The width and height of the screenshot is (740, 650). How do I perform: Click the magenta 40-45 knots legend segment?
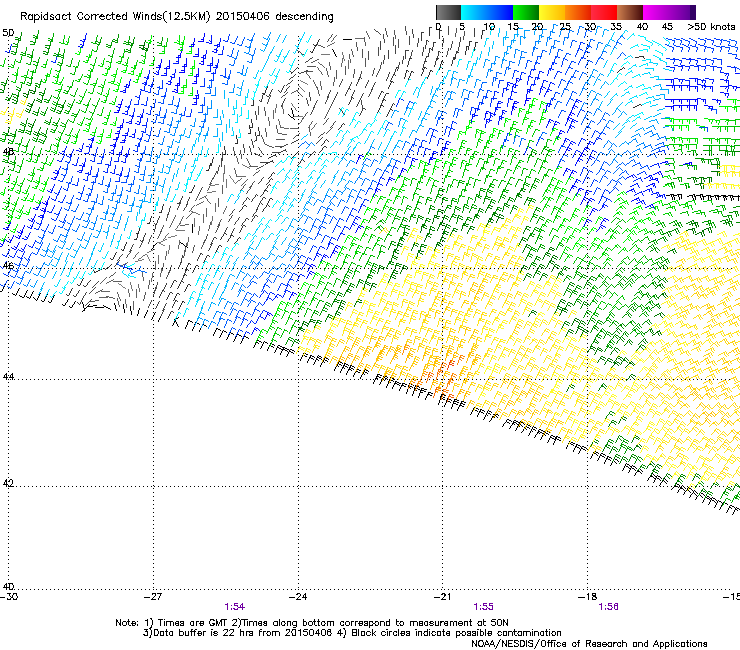[656, 12]
